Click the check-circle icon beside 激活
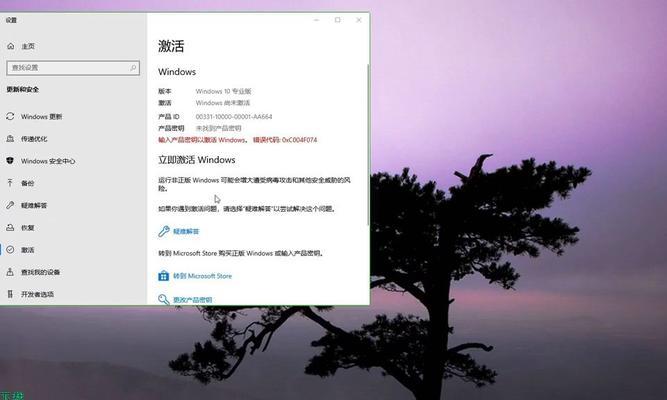 pyautogui.click(x=10, y=250)
